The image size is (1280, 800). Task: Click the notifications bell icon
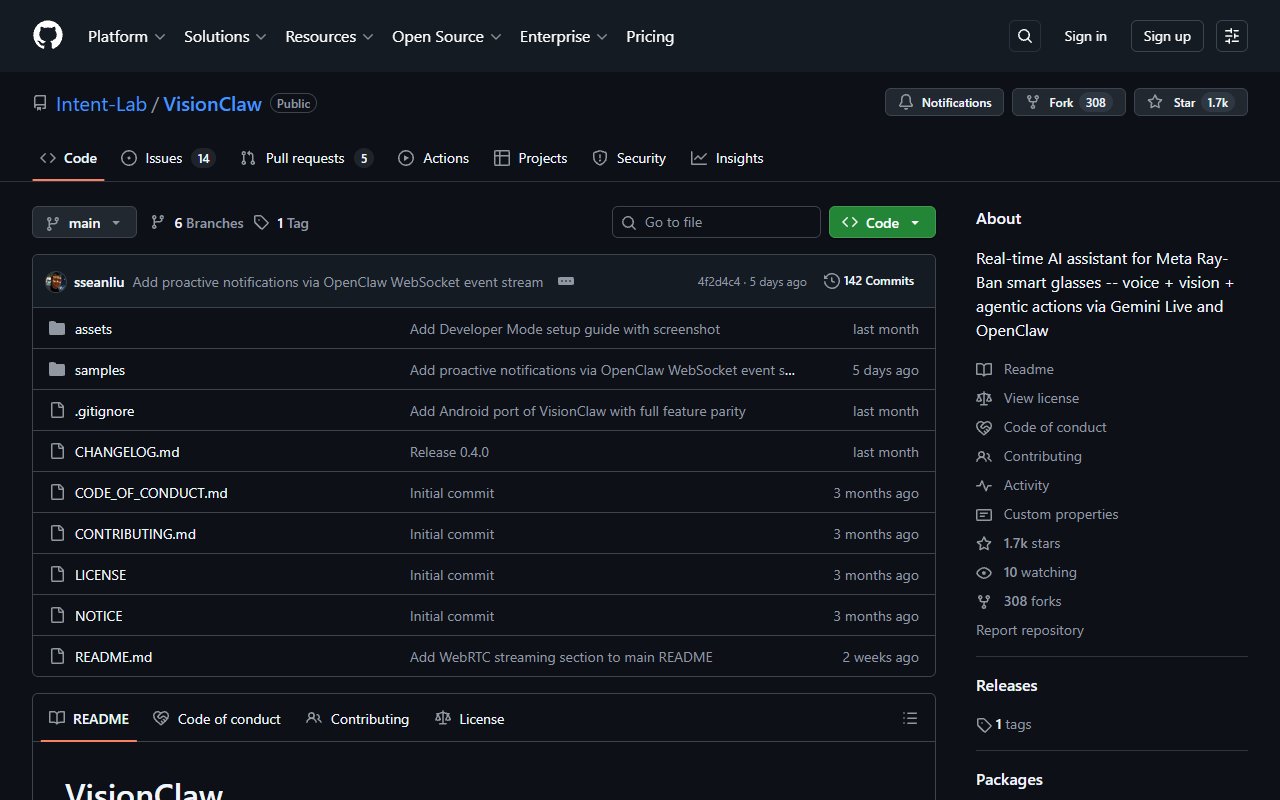coord(907,101)
